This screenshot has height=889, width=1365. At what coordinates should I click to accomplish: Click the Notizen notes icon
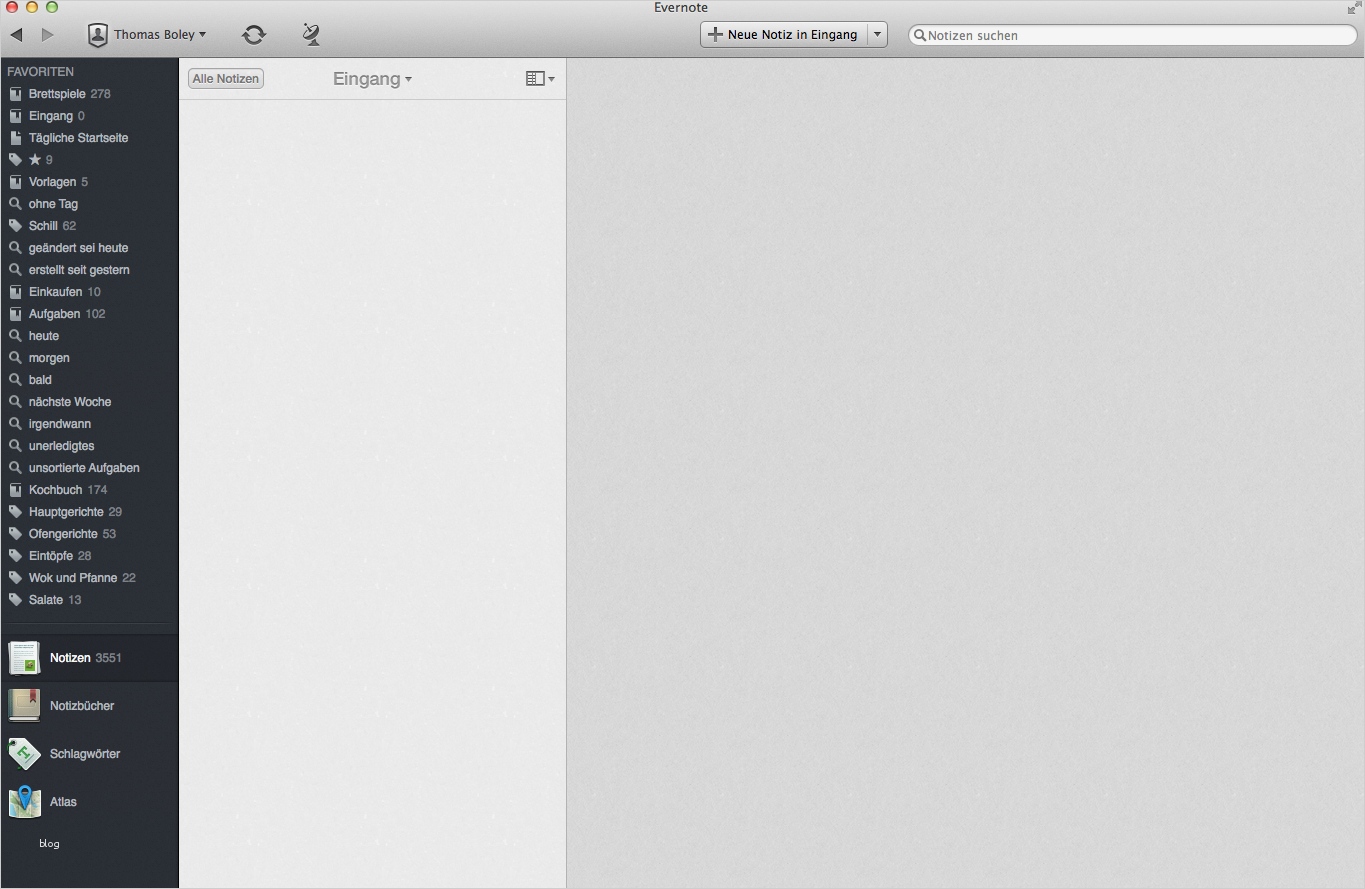coord(24,658)
